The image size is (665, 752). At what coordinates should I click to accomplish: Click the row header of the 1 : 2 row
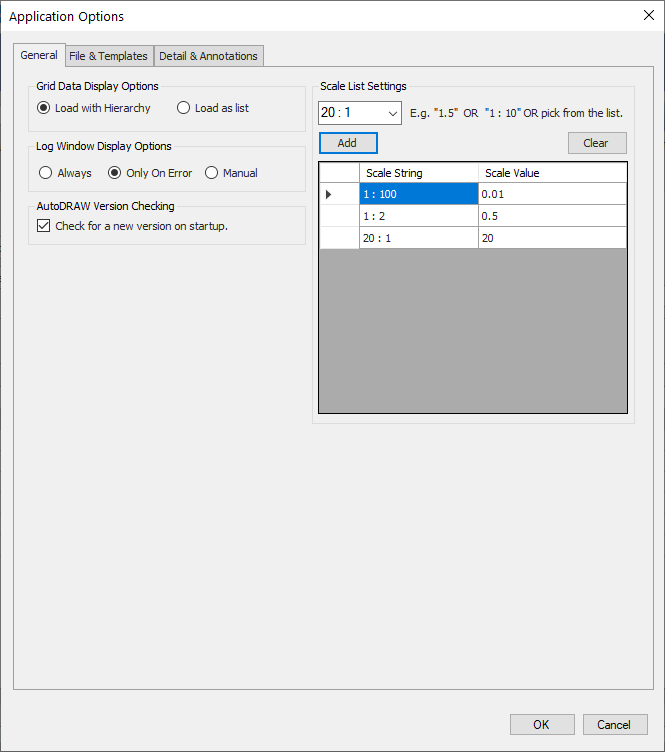pyautogui.click(x=339, y=216)
